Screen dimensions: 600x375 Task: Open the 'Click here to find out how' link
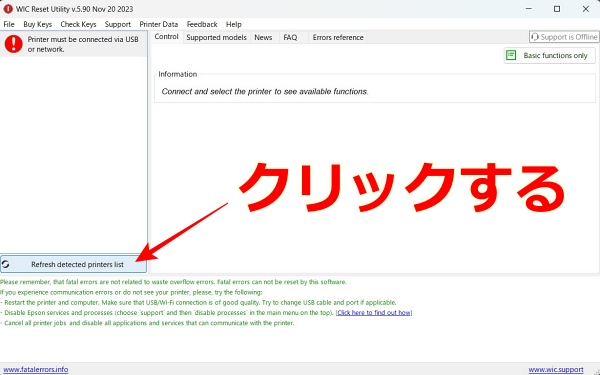pyautogui.click(x=374, y=313)
